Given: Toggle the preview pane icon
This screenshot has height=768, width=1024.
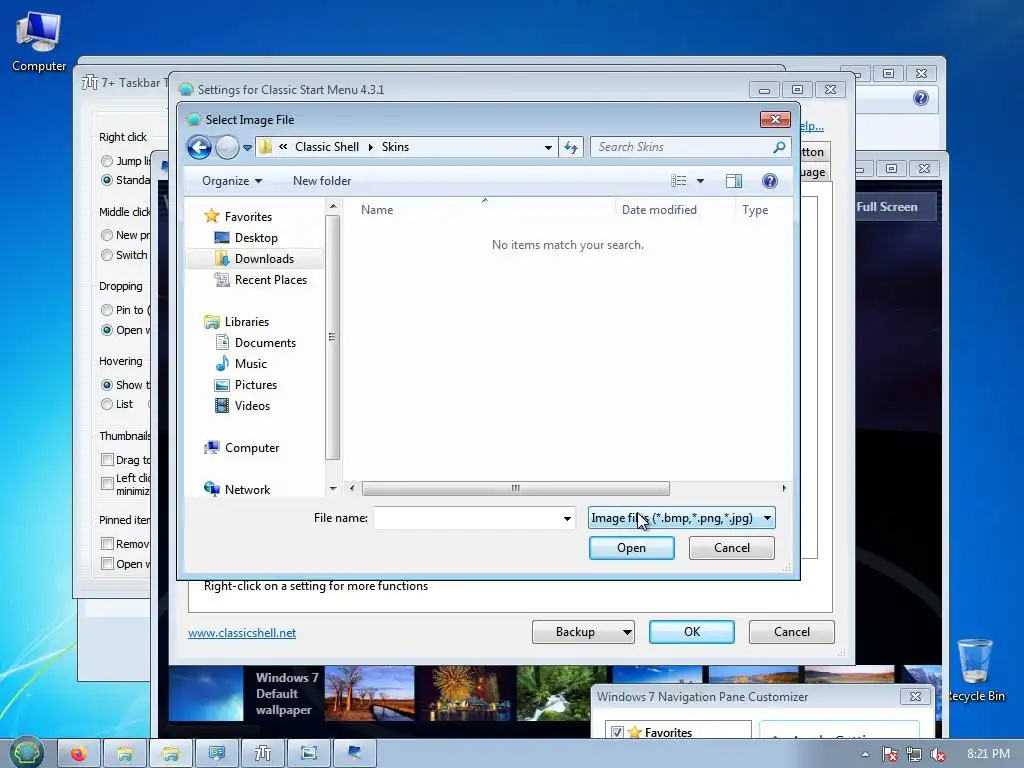Looking at the screenshot, I should pos(734,181).
